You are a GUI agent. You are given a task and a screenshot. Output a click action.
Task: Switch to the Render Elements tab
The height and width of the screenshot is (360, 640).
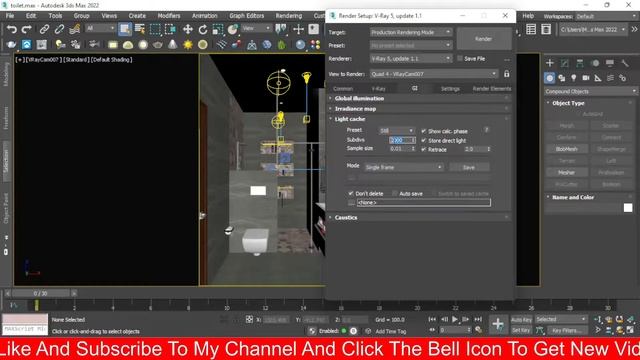[491, 89]
